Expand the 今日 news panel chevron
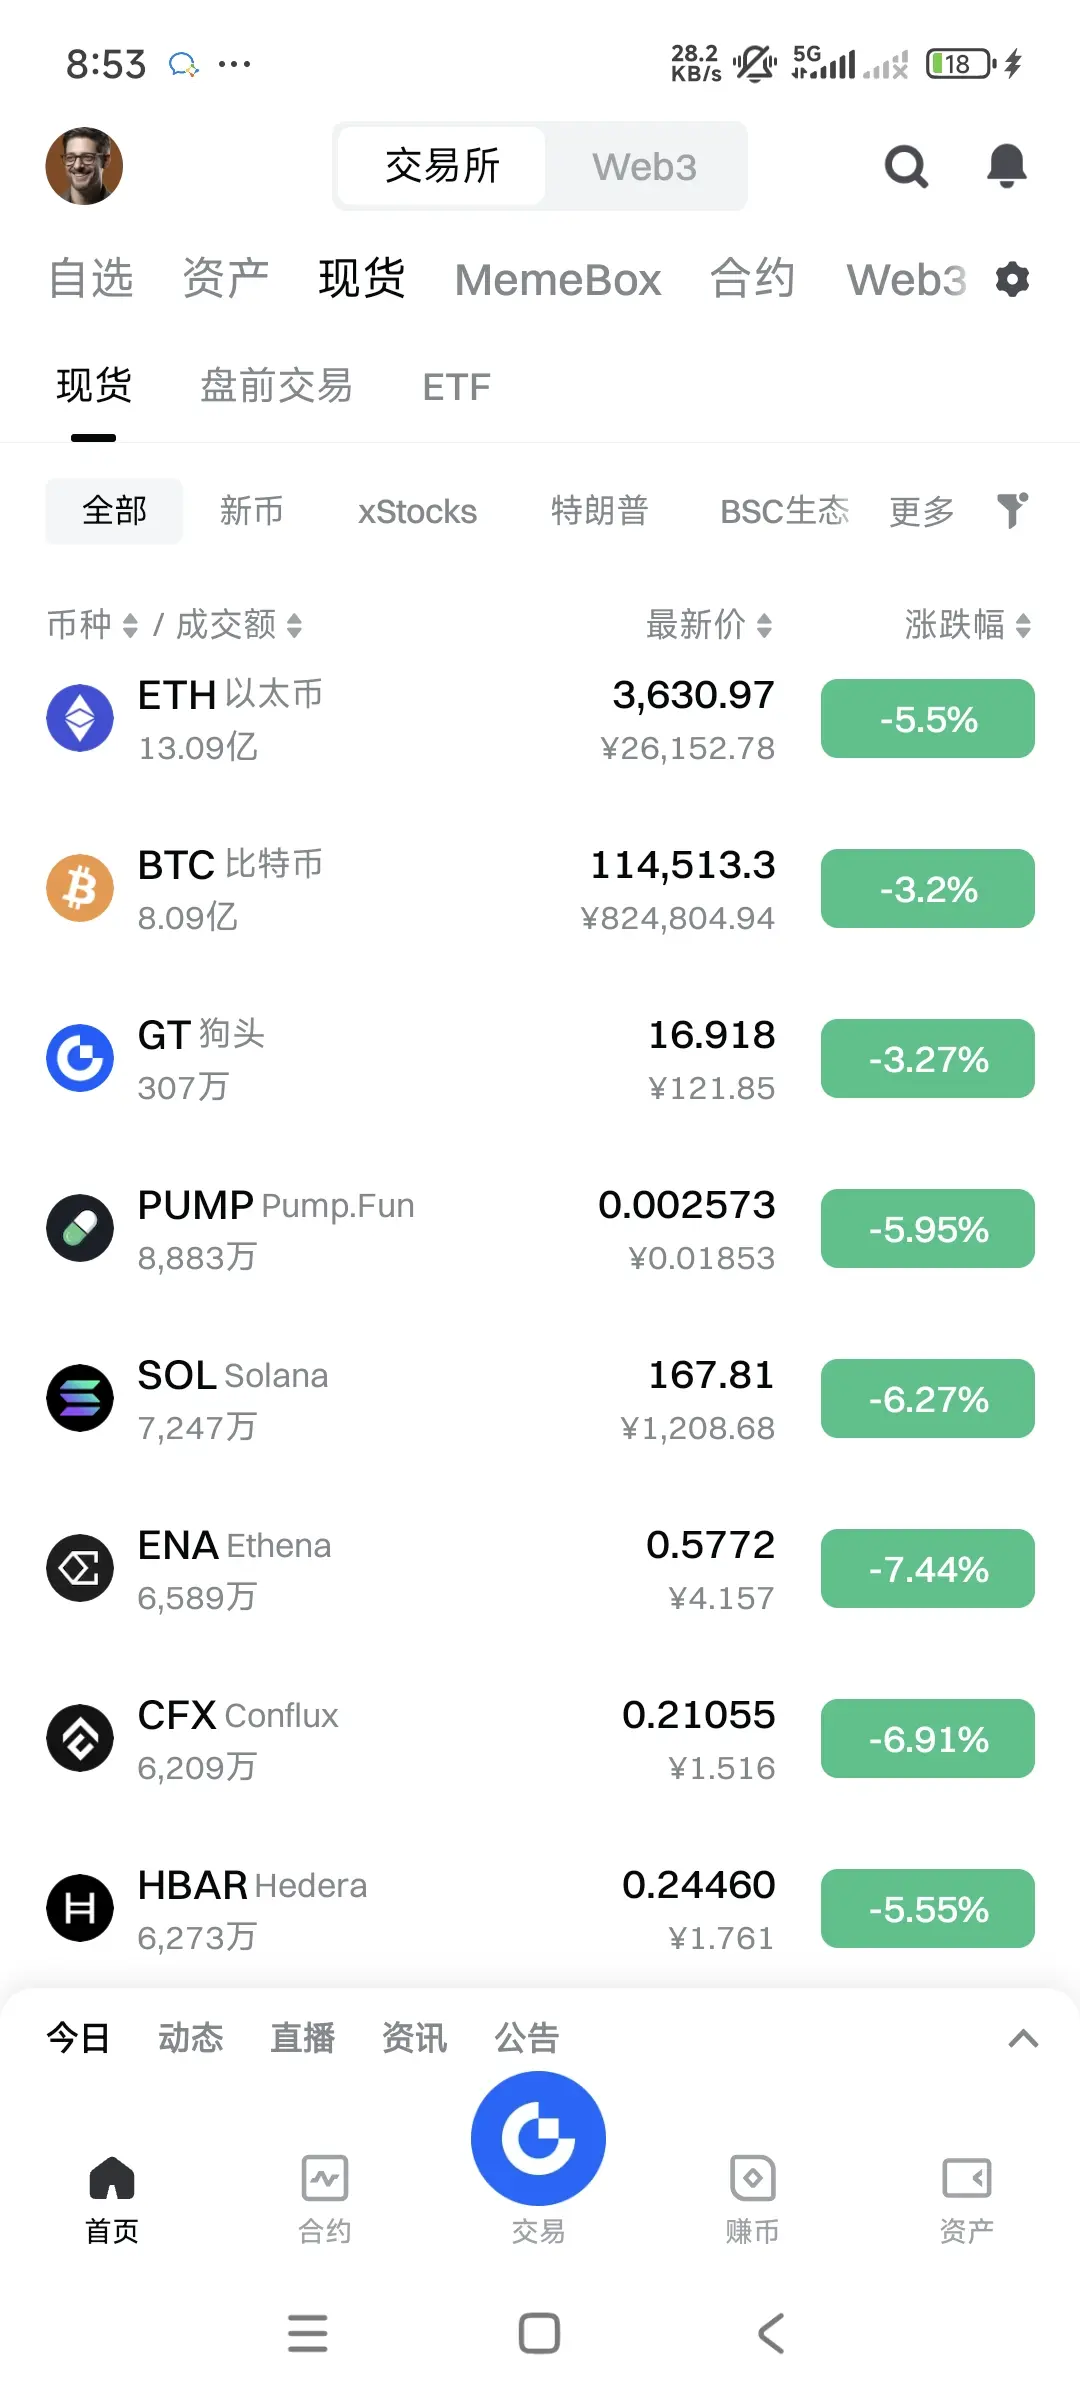This screenshot has width=1080, height=2400. [x=1023, y=2038]
